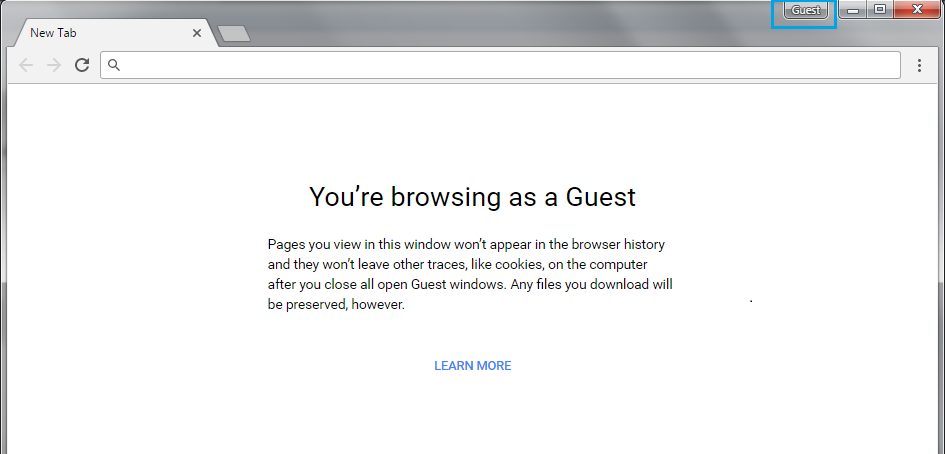Click the forward navigation arrow
The width and height of the screenshot is (945, 454).
point(54,65)
